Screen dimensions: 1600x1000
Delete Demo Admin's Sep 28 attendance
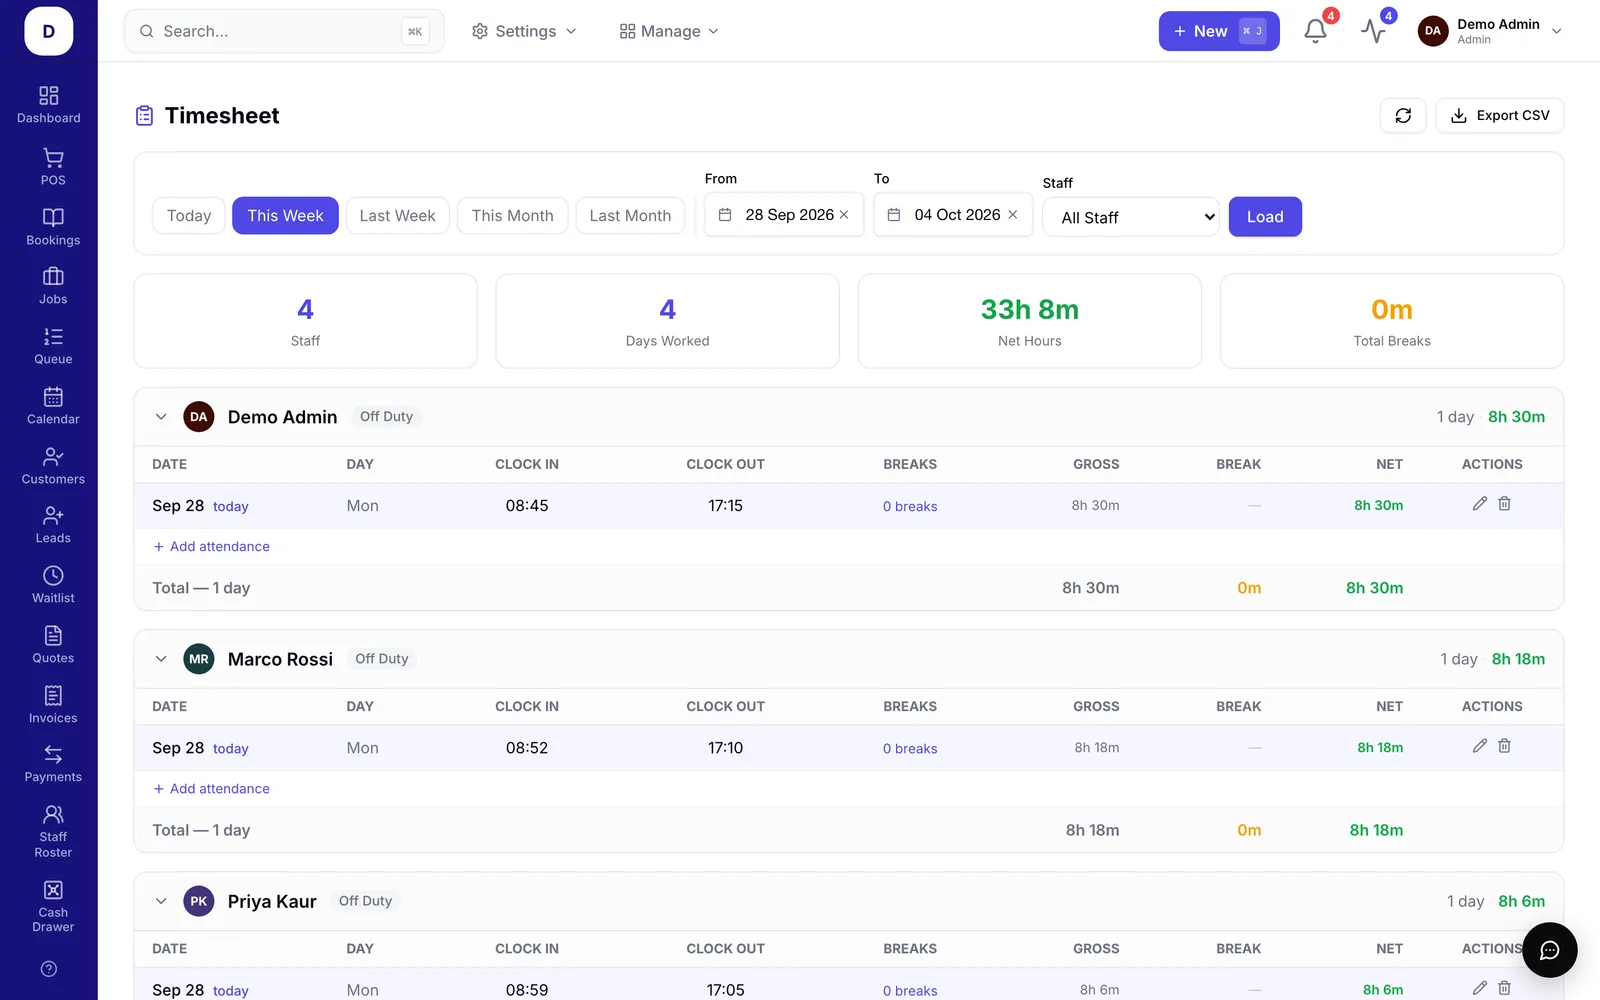(x=1504, y=504)
